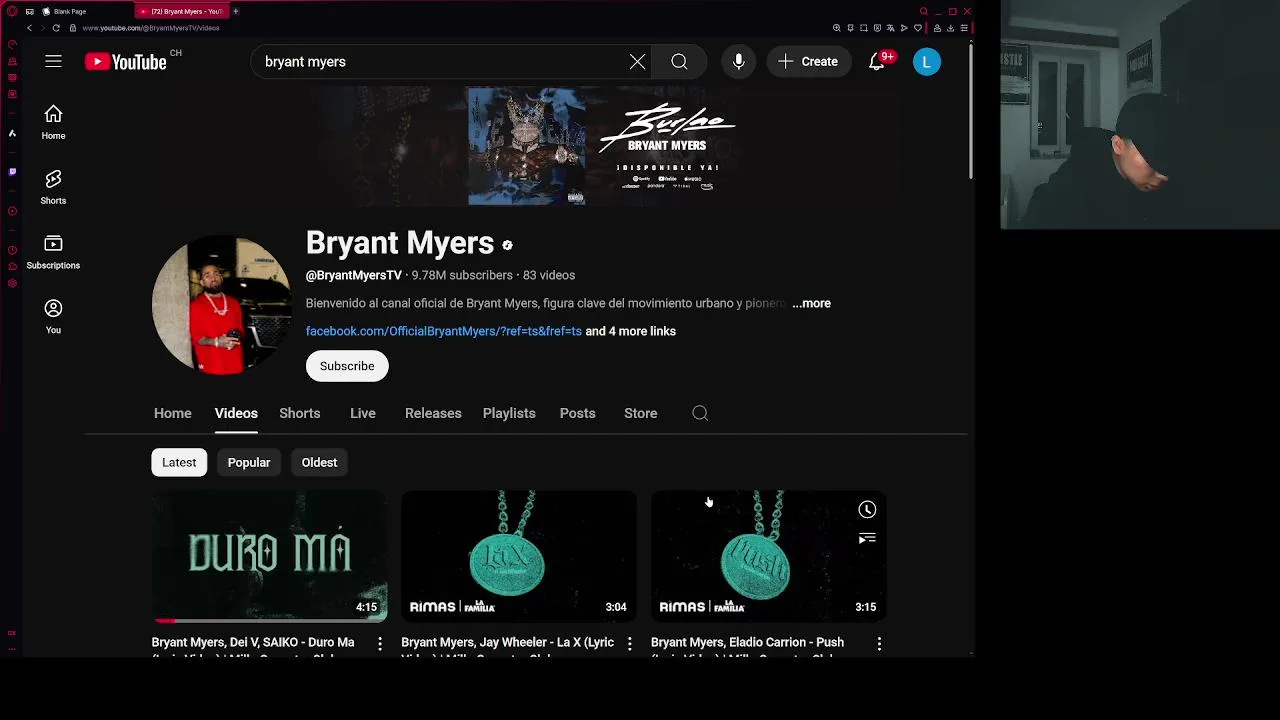Open options menu for La X video
The height and width of the screenshot is (720, 1280).
[629, 644]
